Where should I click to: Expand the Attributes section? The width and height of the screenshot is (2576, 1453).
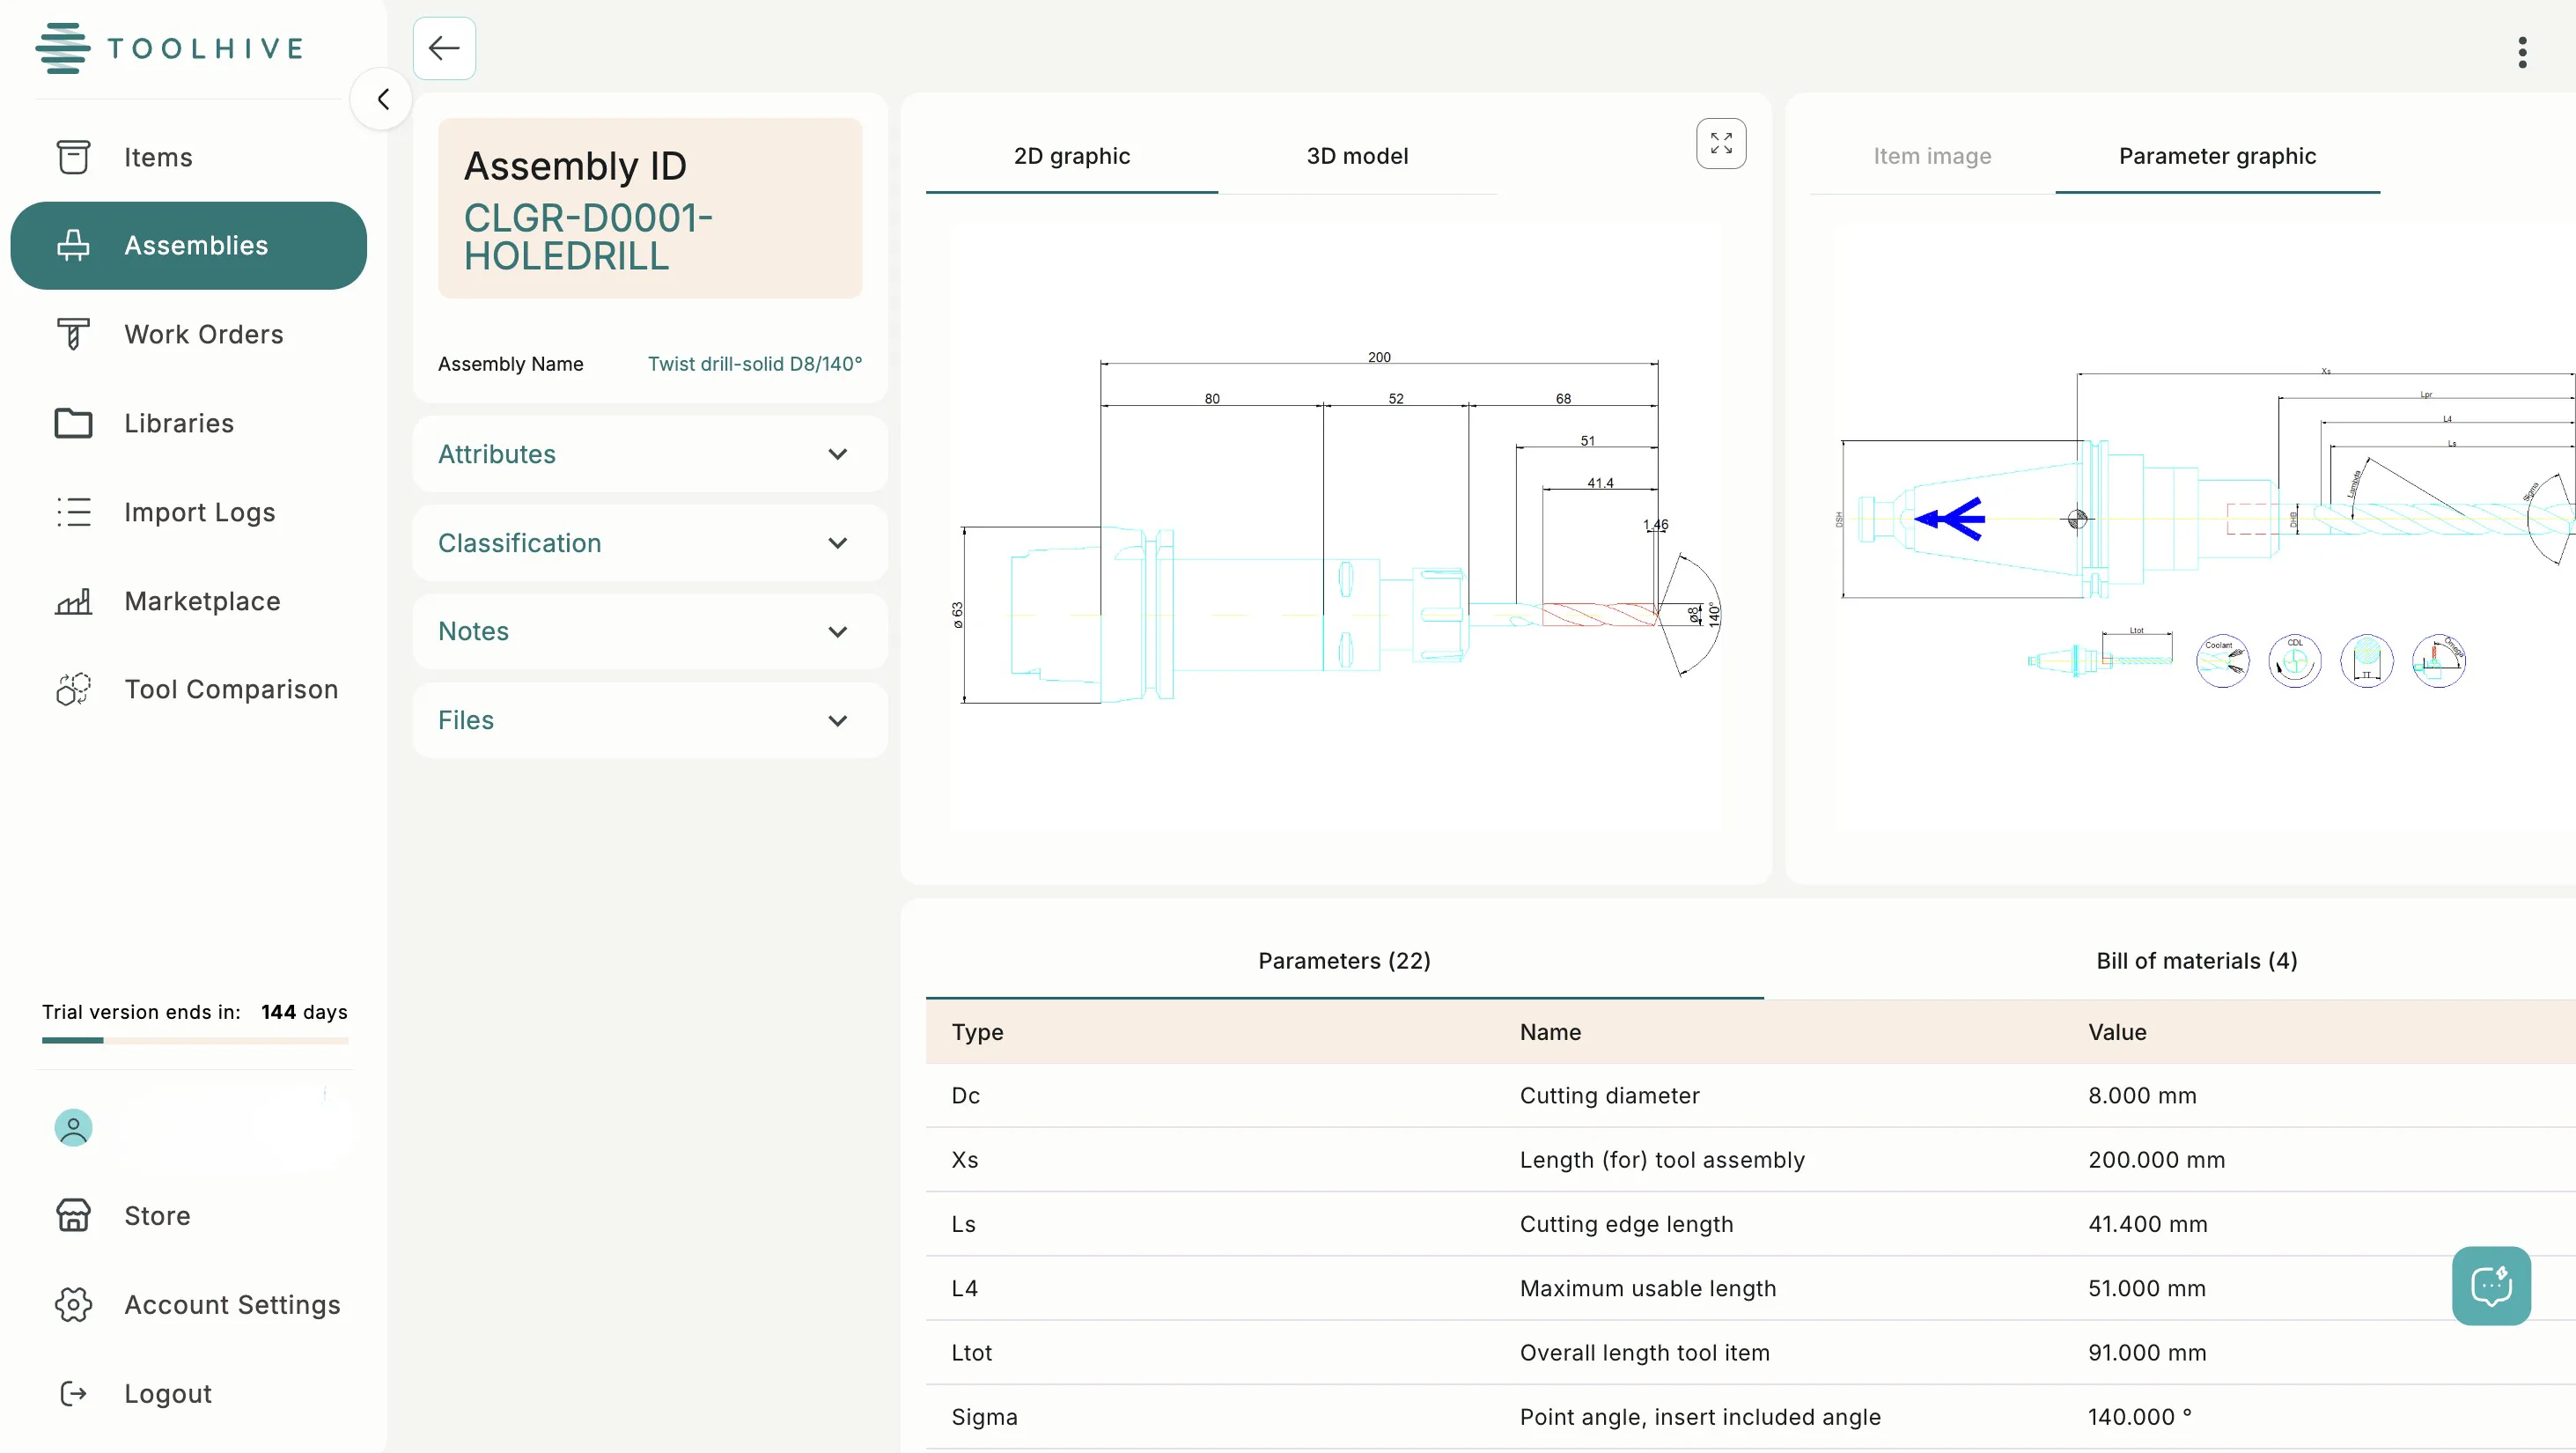(650, 454)
